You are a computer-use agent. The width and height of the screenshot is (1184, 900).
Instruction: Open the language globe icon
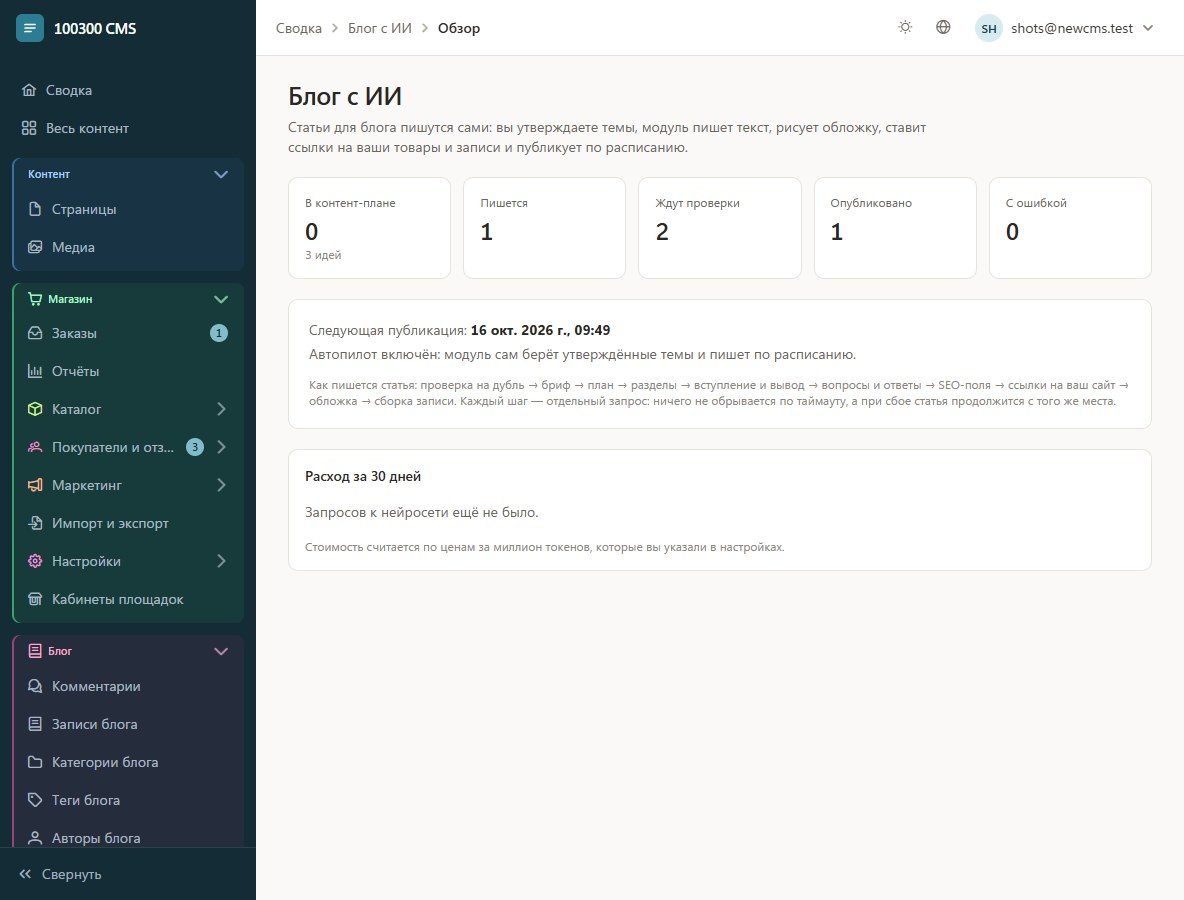[x=943, y=28]
